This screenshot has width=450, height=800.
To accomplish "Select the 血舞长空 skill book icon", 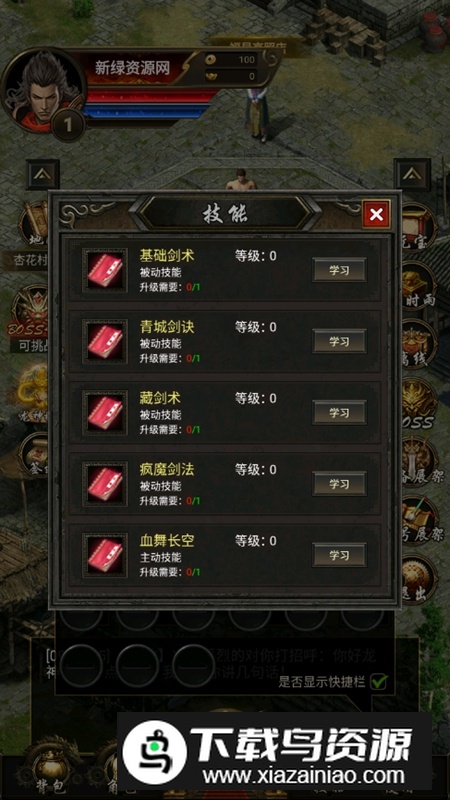I will 105,555.
